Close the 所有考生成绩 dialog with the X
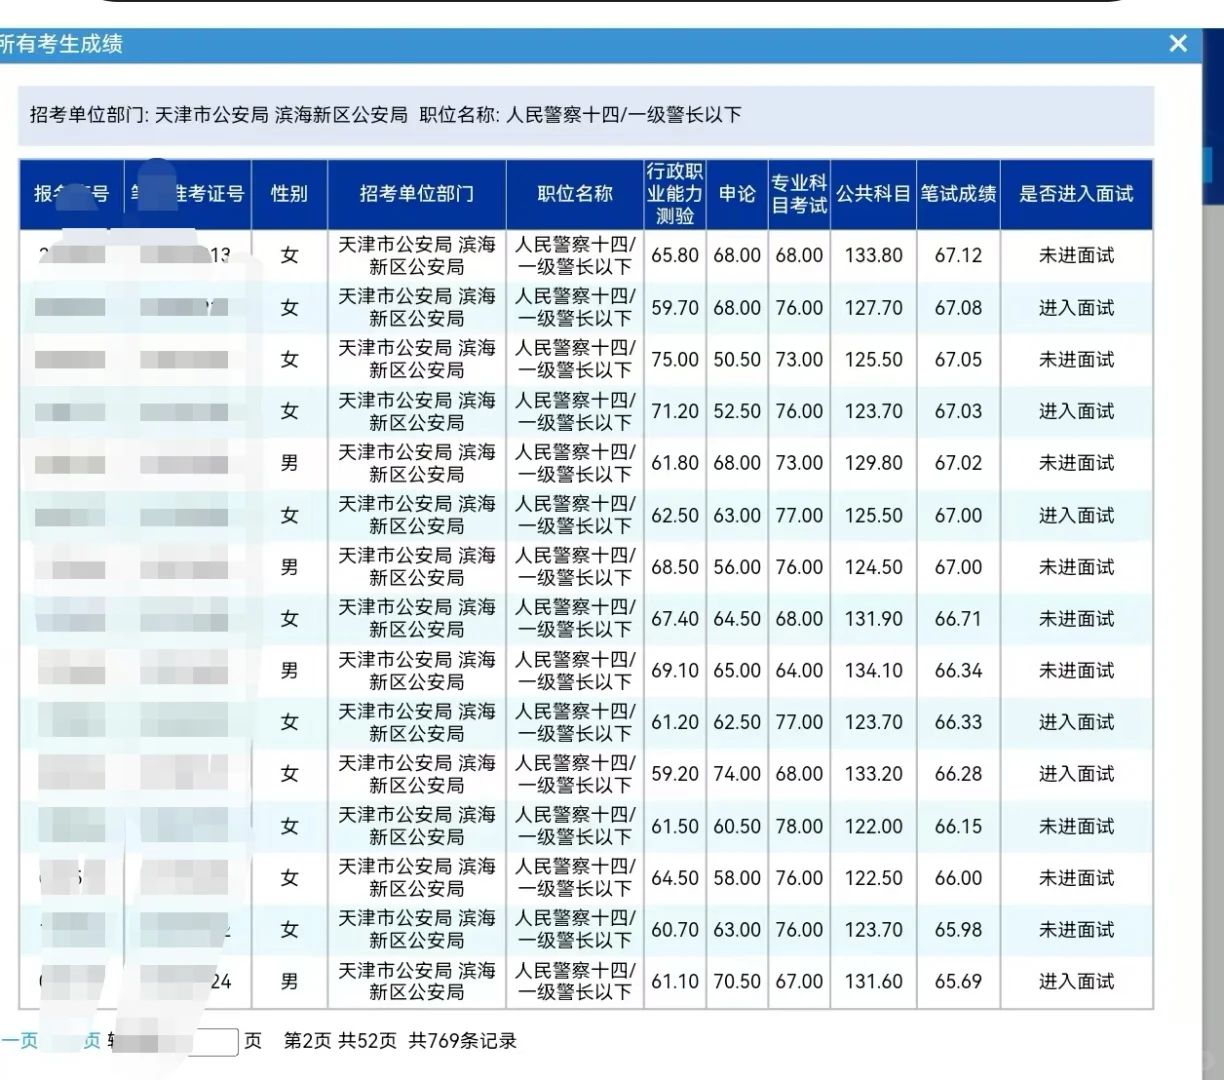The height and width of the screenshot is (1080, 1224). (1178, 43)
